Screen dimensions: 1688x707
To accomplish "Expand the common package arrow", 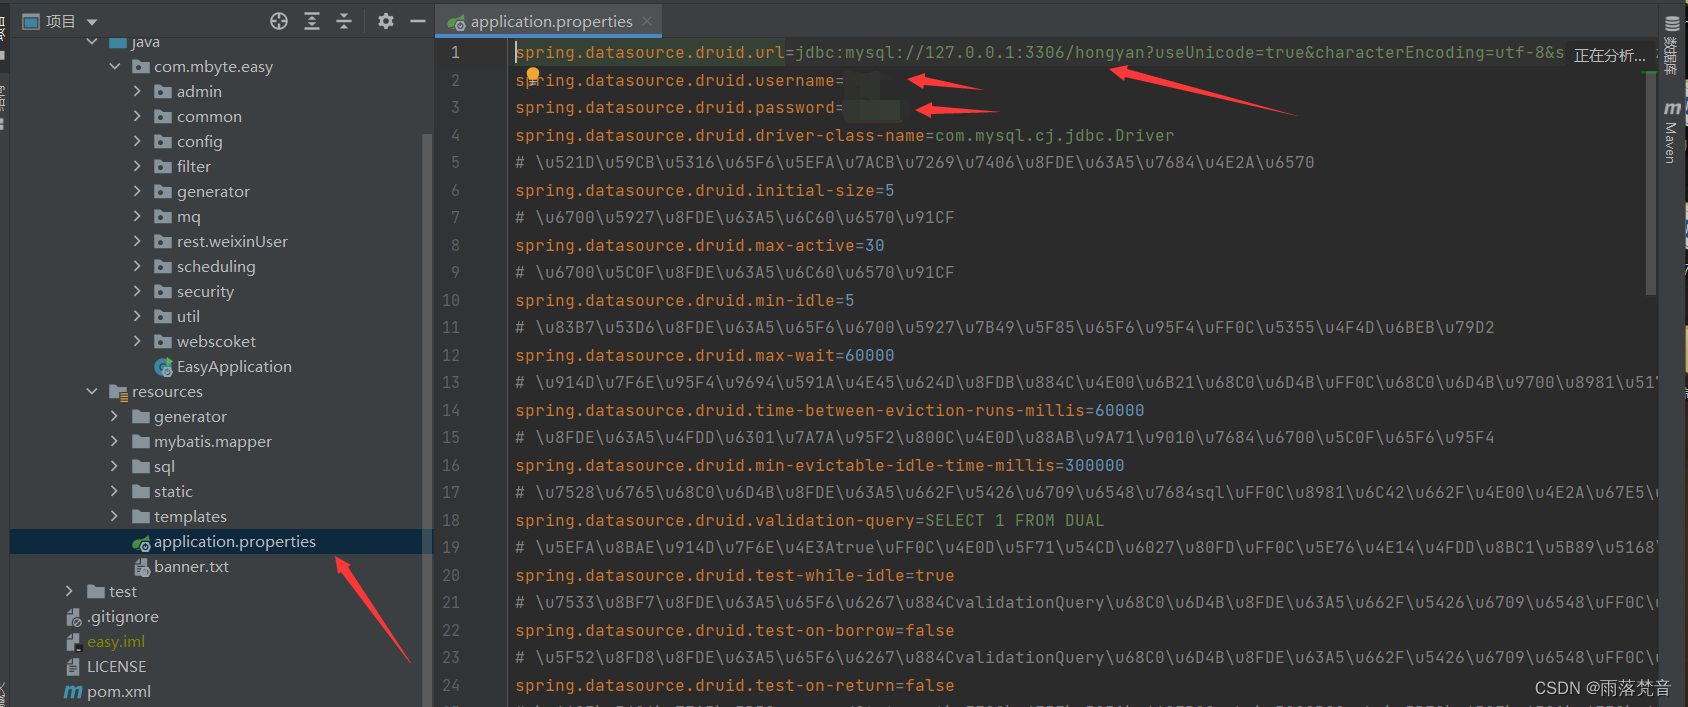I will pos(137,116).
